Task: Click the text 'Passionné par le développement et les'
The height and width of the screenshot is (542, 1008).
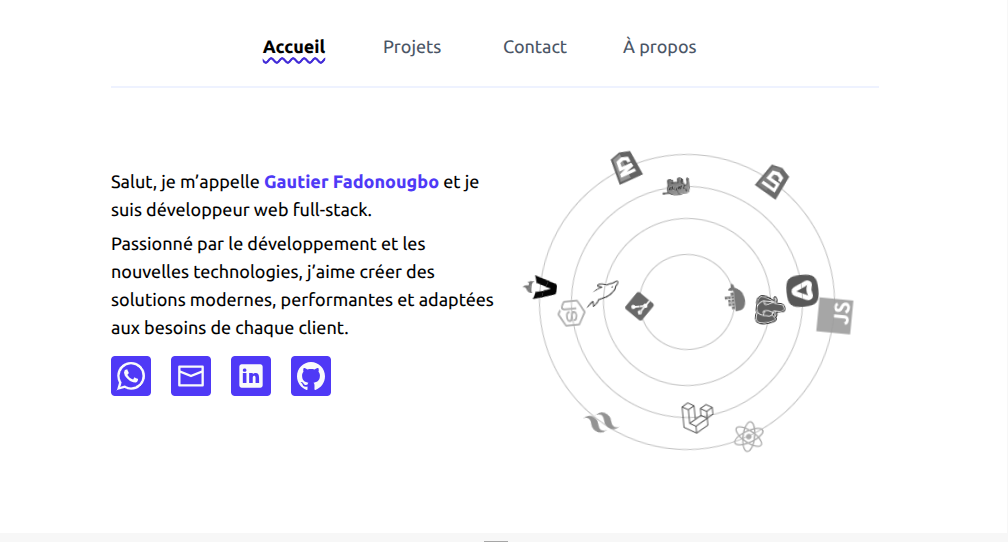Action: tap(268, 244)
